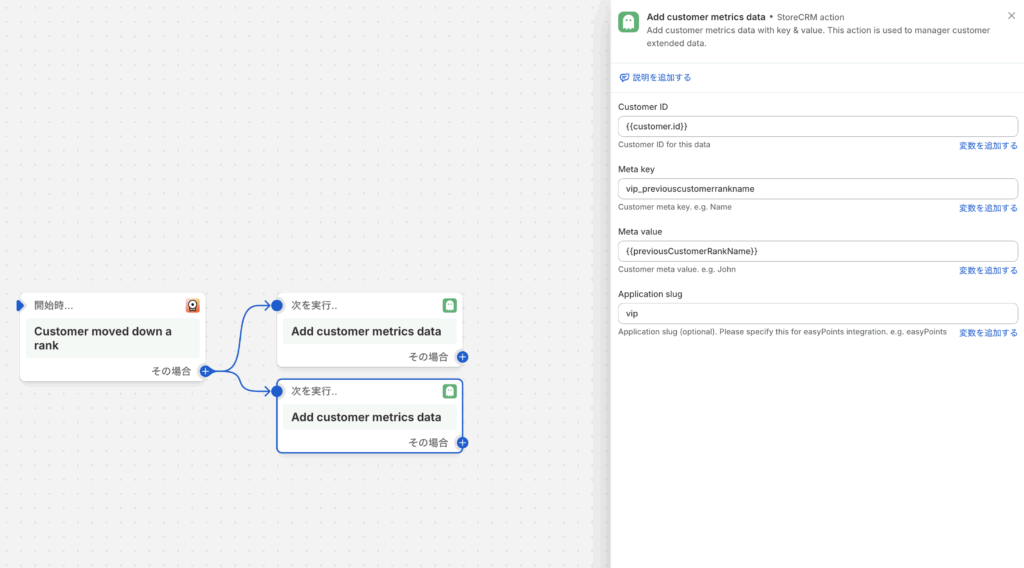Click the green StoreCRM icon on upper action node

(449, 306)
